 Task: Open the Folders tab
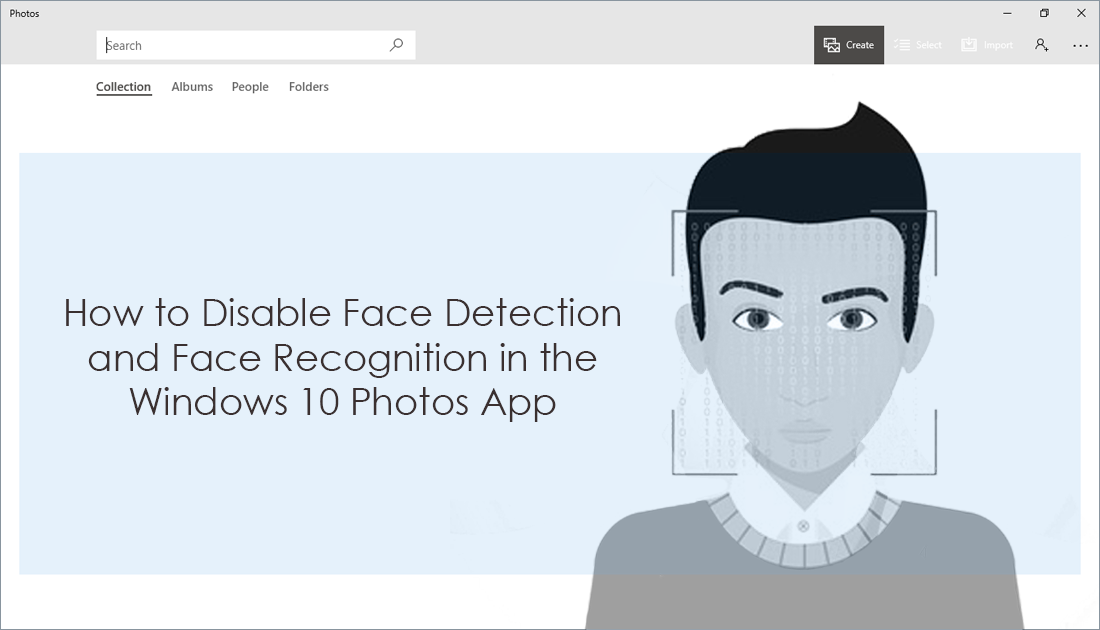tap(309, 87)
